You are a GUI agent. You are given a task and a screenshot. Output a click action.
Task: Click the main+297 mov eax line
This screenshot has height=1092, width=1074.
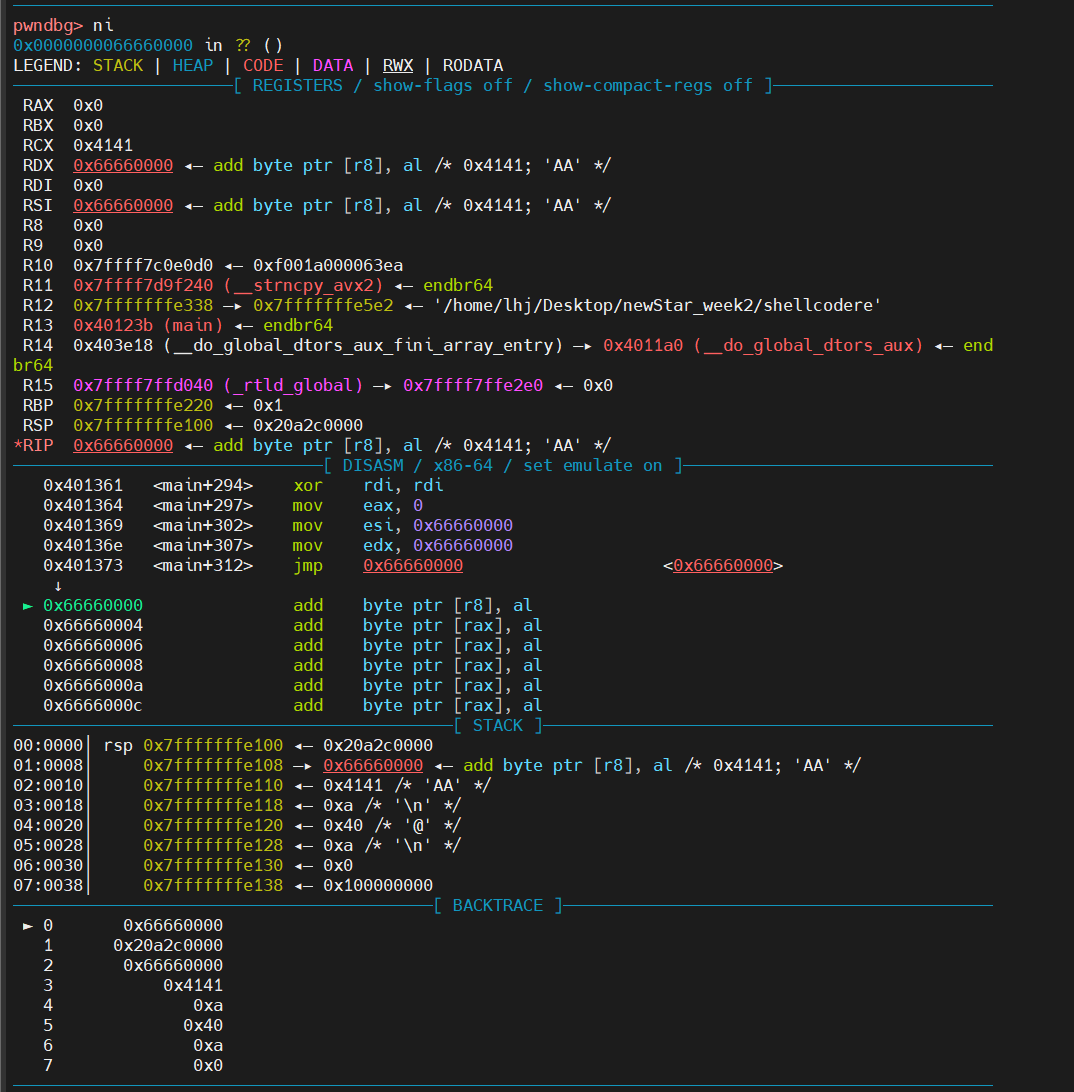pyautogui.click(x=233, y=506)
